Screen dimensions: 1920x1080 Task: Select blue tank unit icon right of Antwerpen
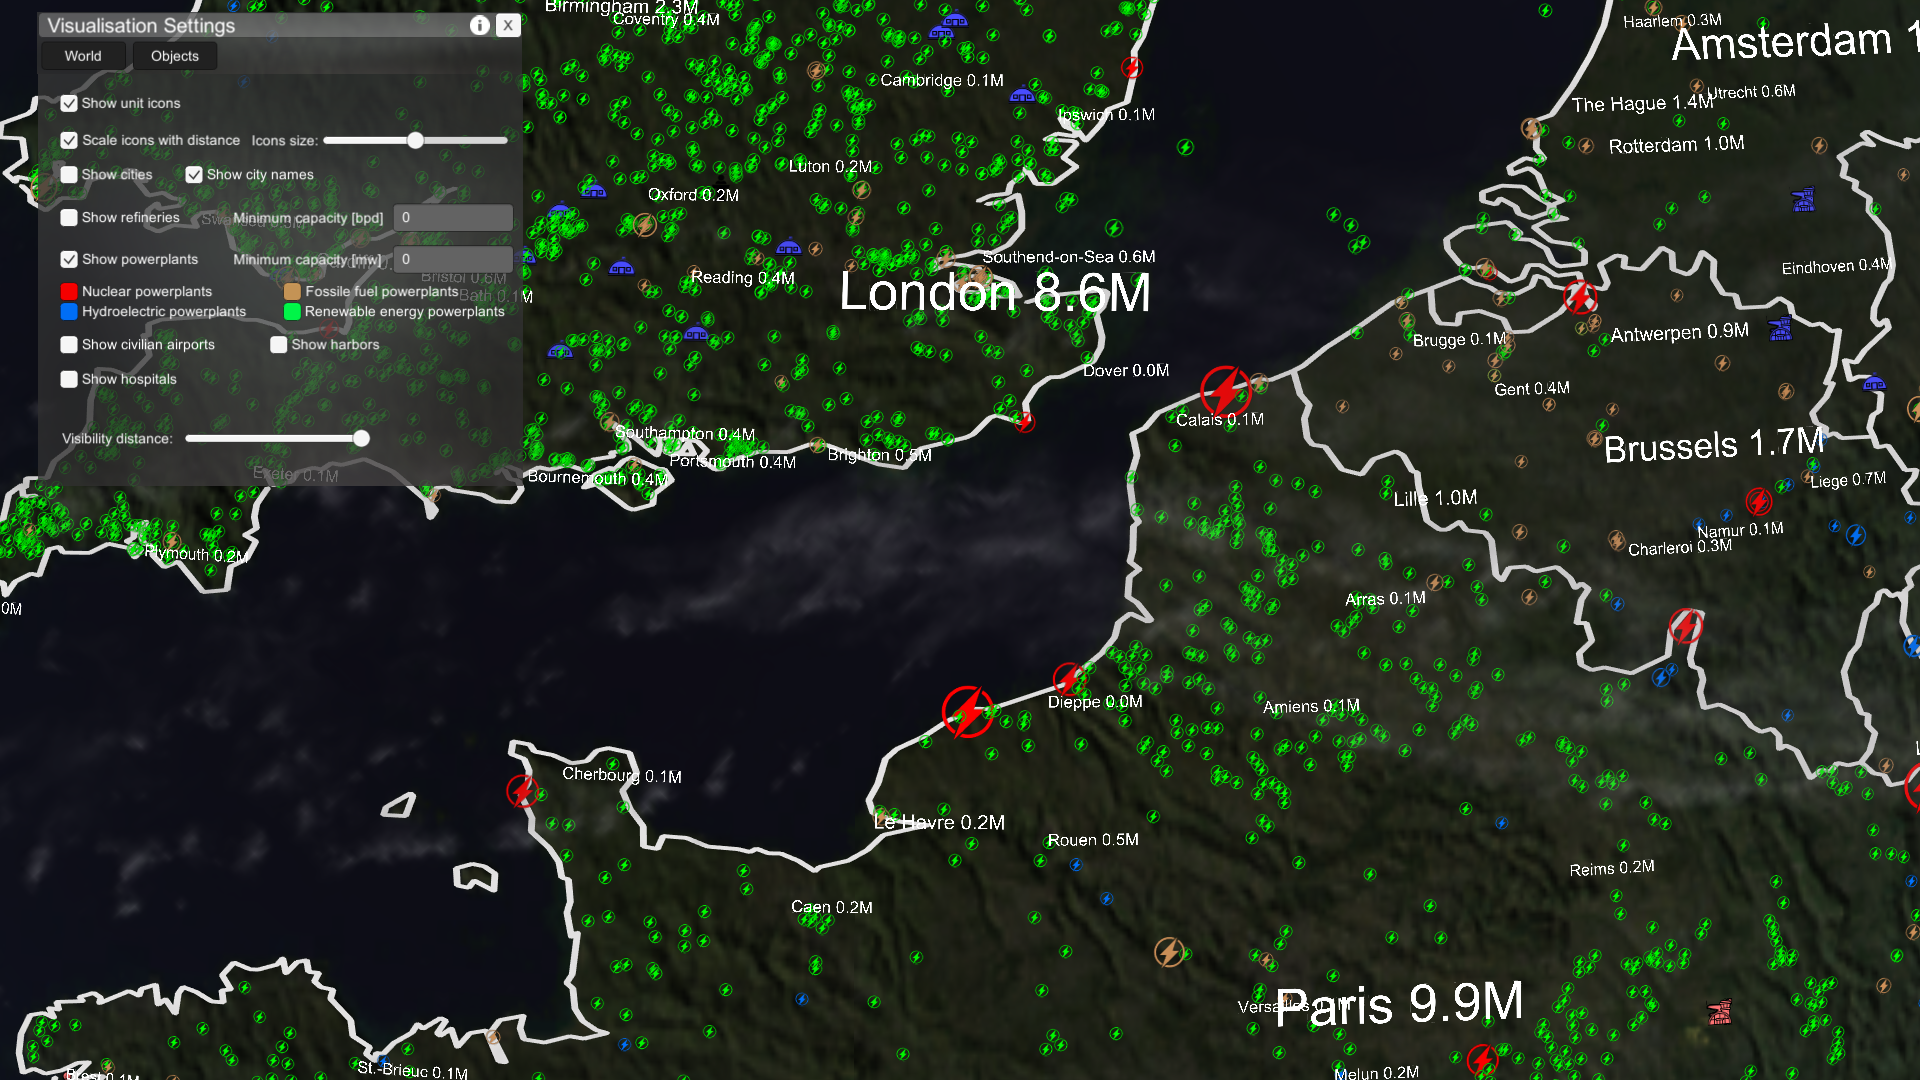pyautogui.click(x=1780, y=328)
